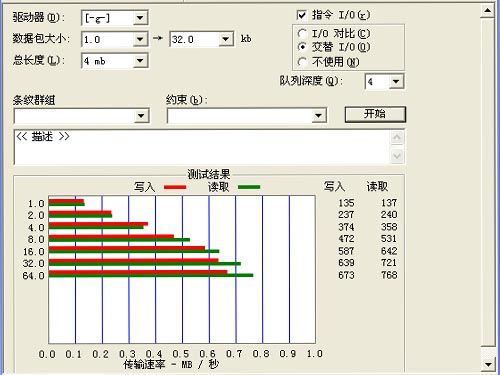Open the packet size 1.0 dropdown
500x375 pixels.
click(140, 40)
